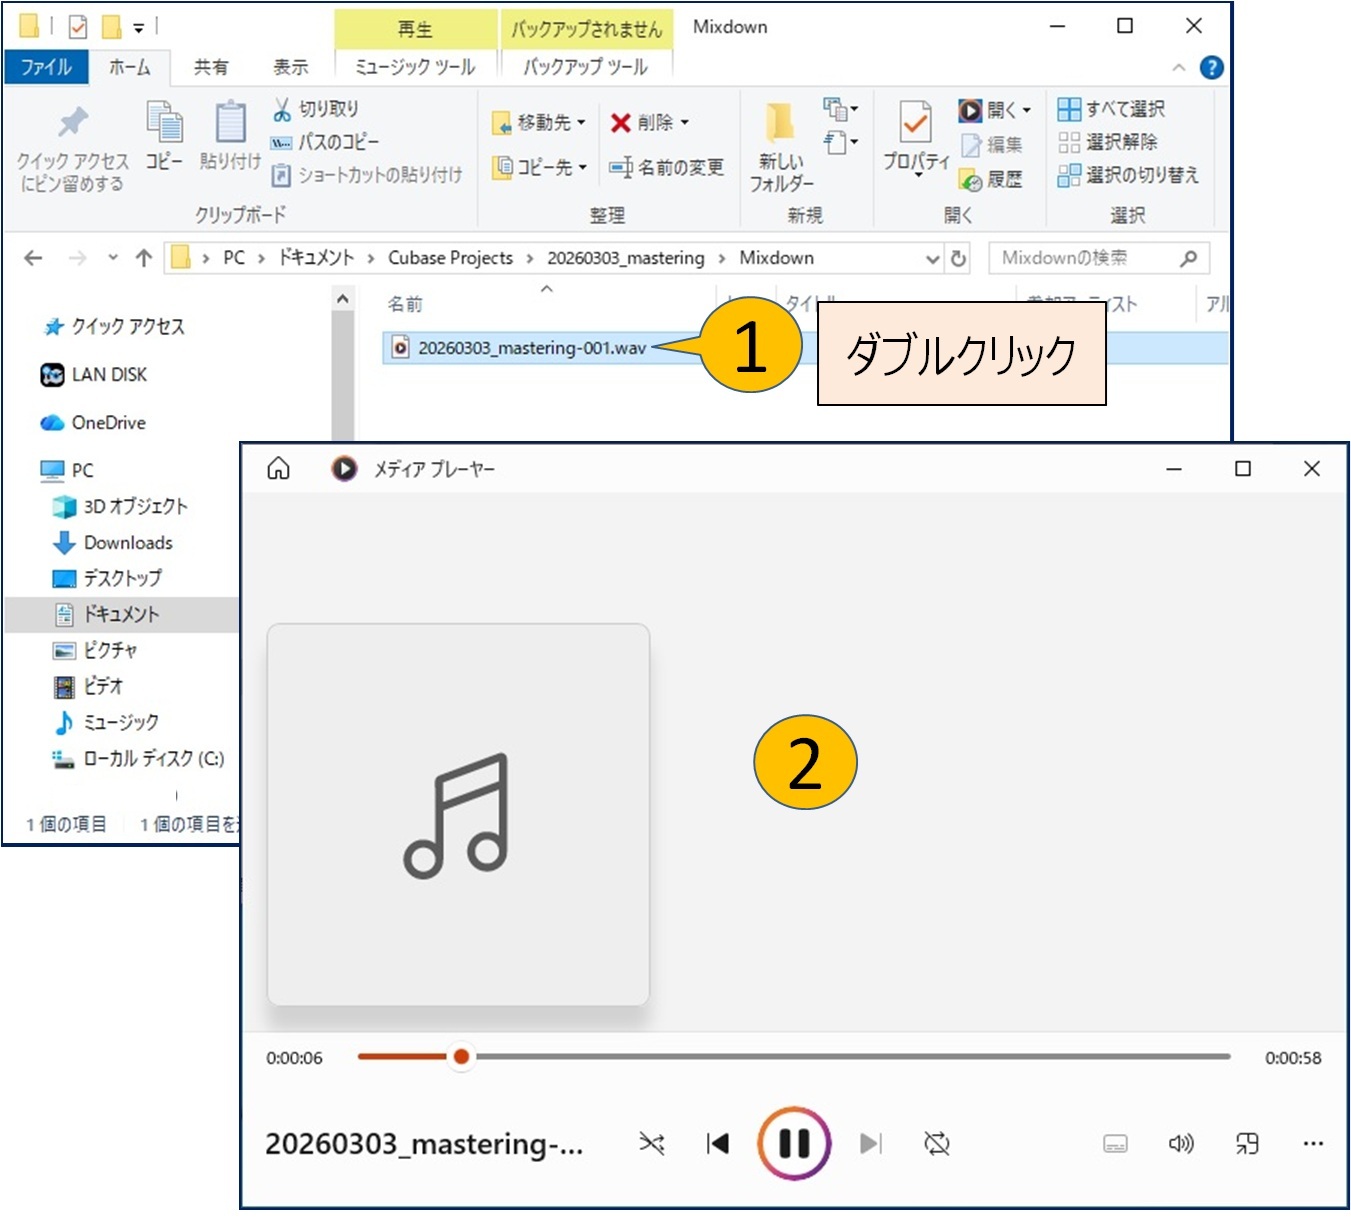Click the 削除 delete button

pyautogui.click(x=649, y=122)
